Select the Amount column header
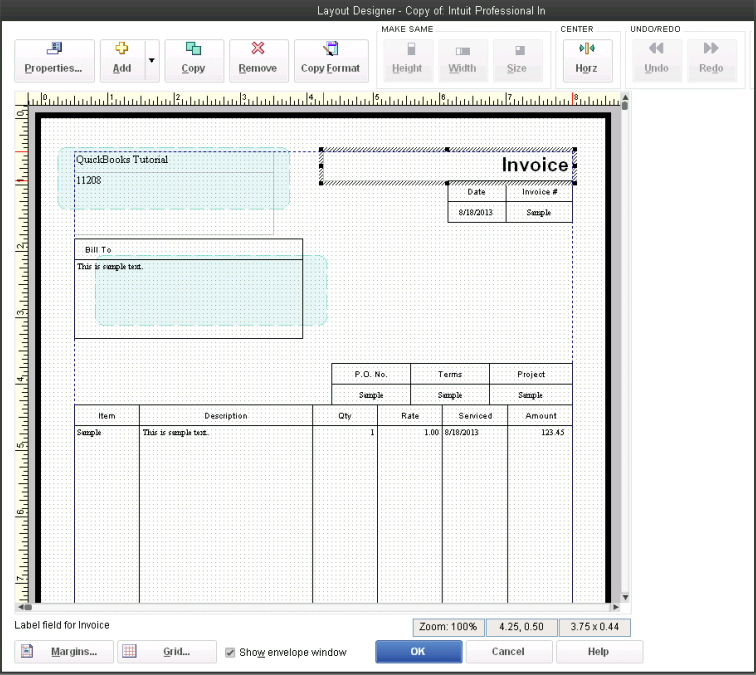 coord(540,416)
